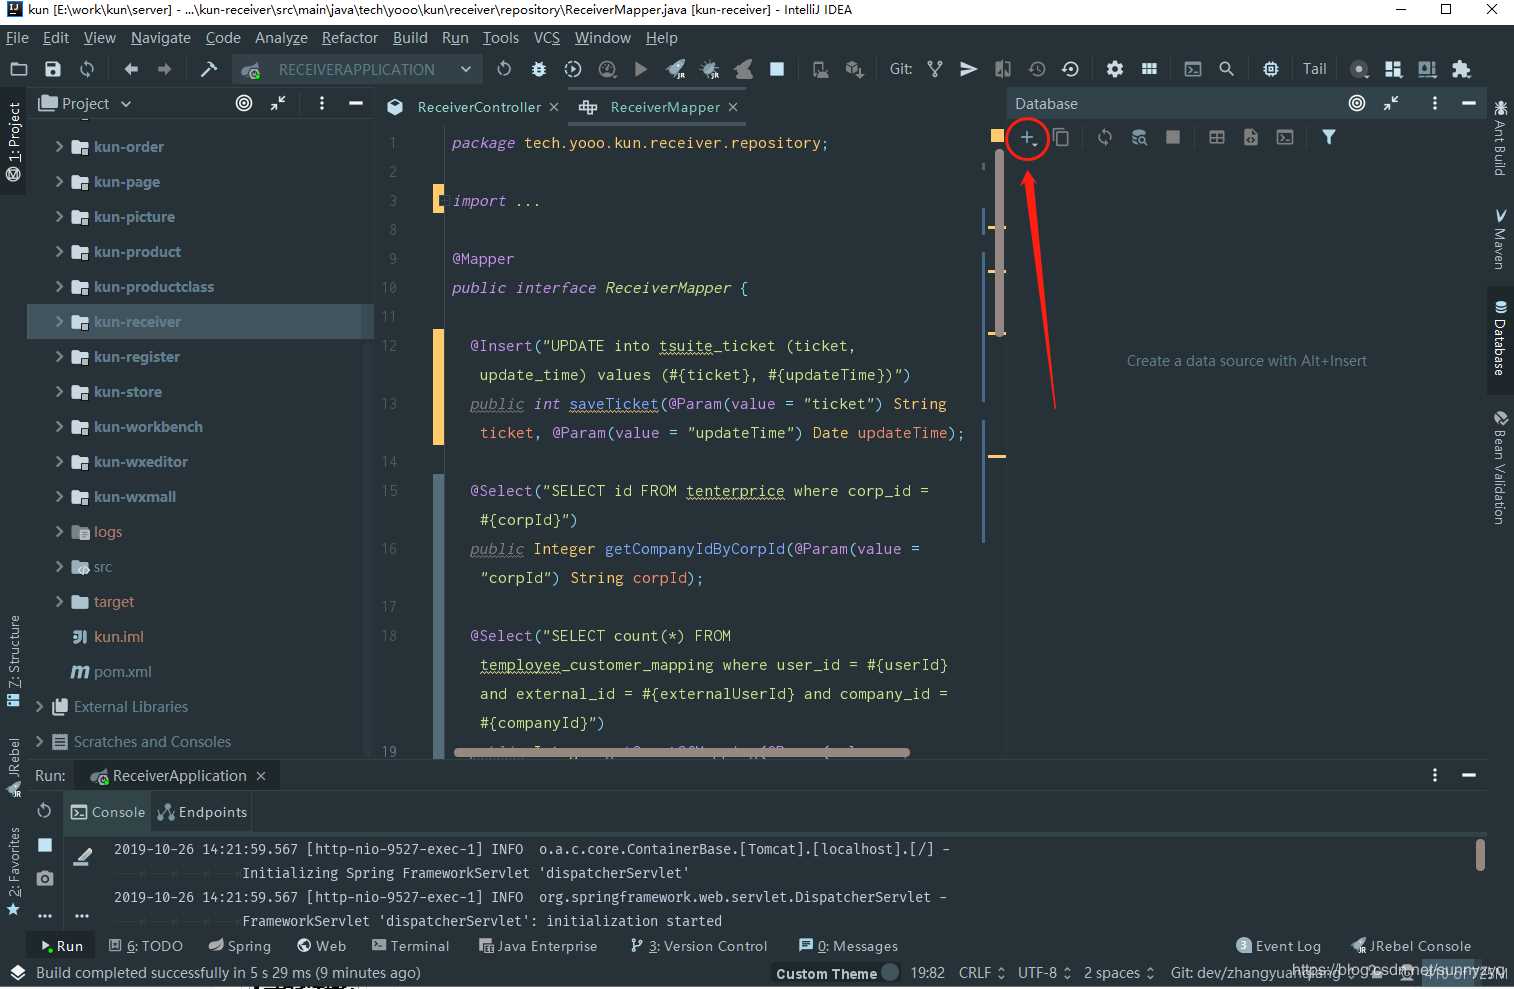Click the rerun icon in Run panel
The width and height of the screenshot is (1514, 989).
(x=44, y=811)
